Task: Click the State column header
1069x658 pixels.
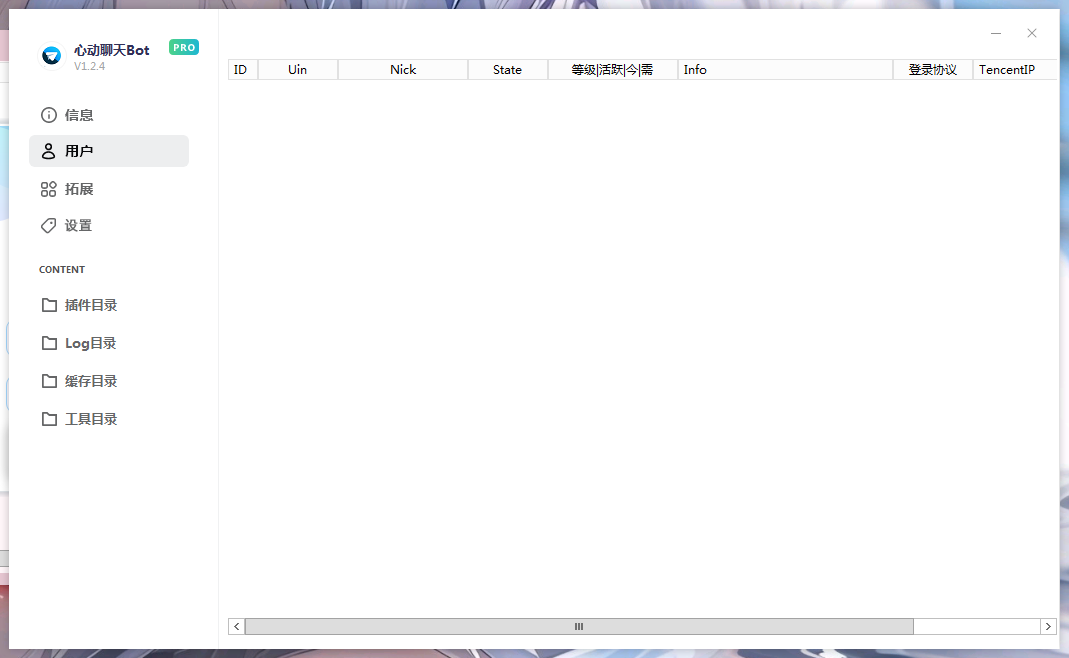Action: click(507, 70)
